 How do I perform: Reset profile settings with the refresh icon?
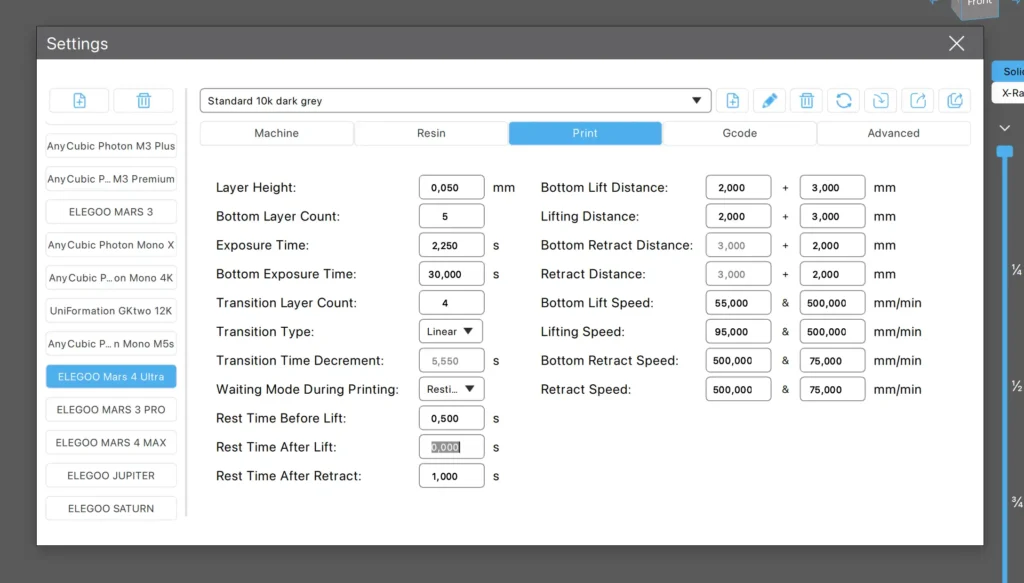click(x=844, y=101)
